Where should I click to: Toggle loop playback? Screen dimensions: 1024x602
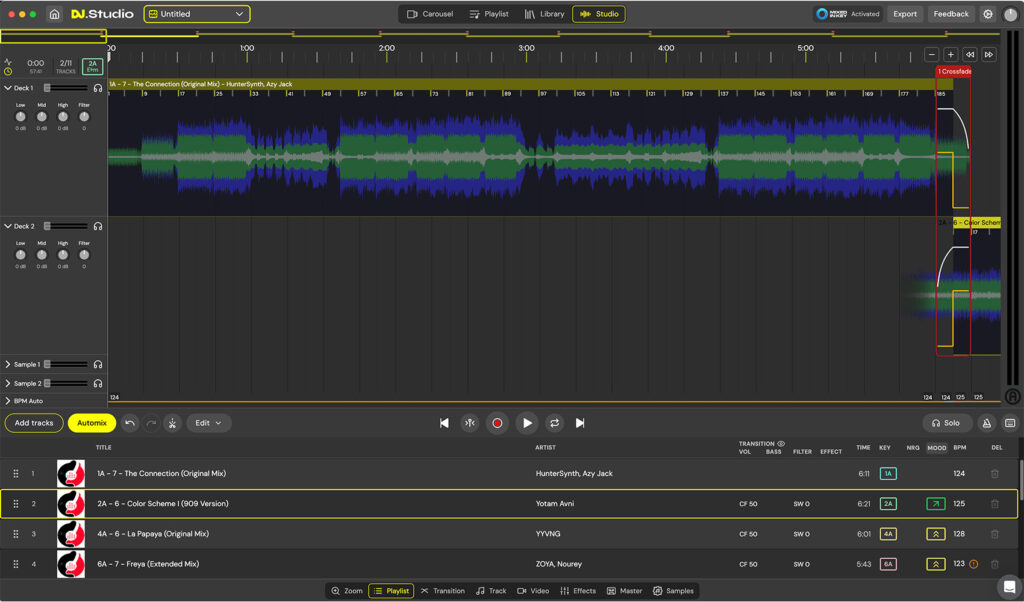(x=554, y=423)
